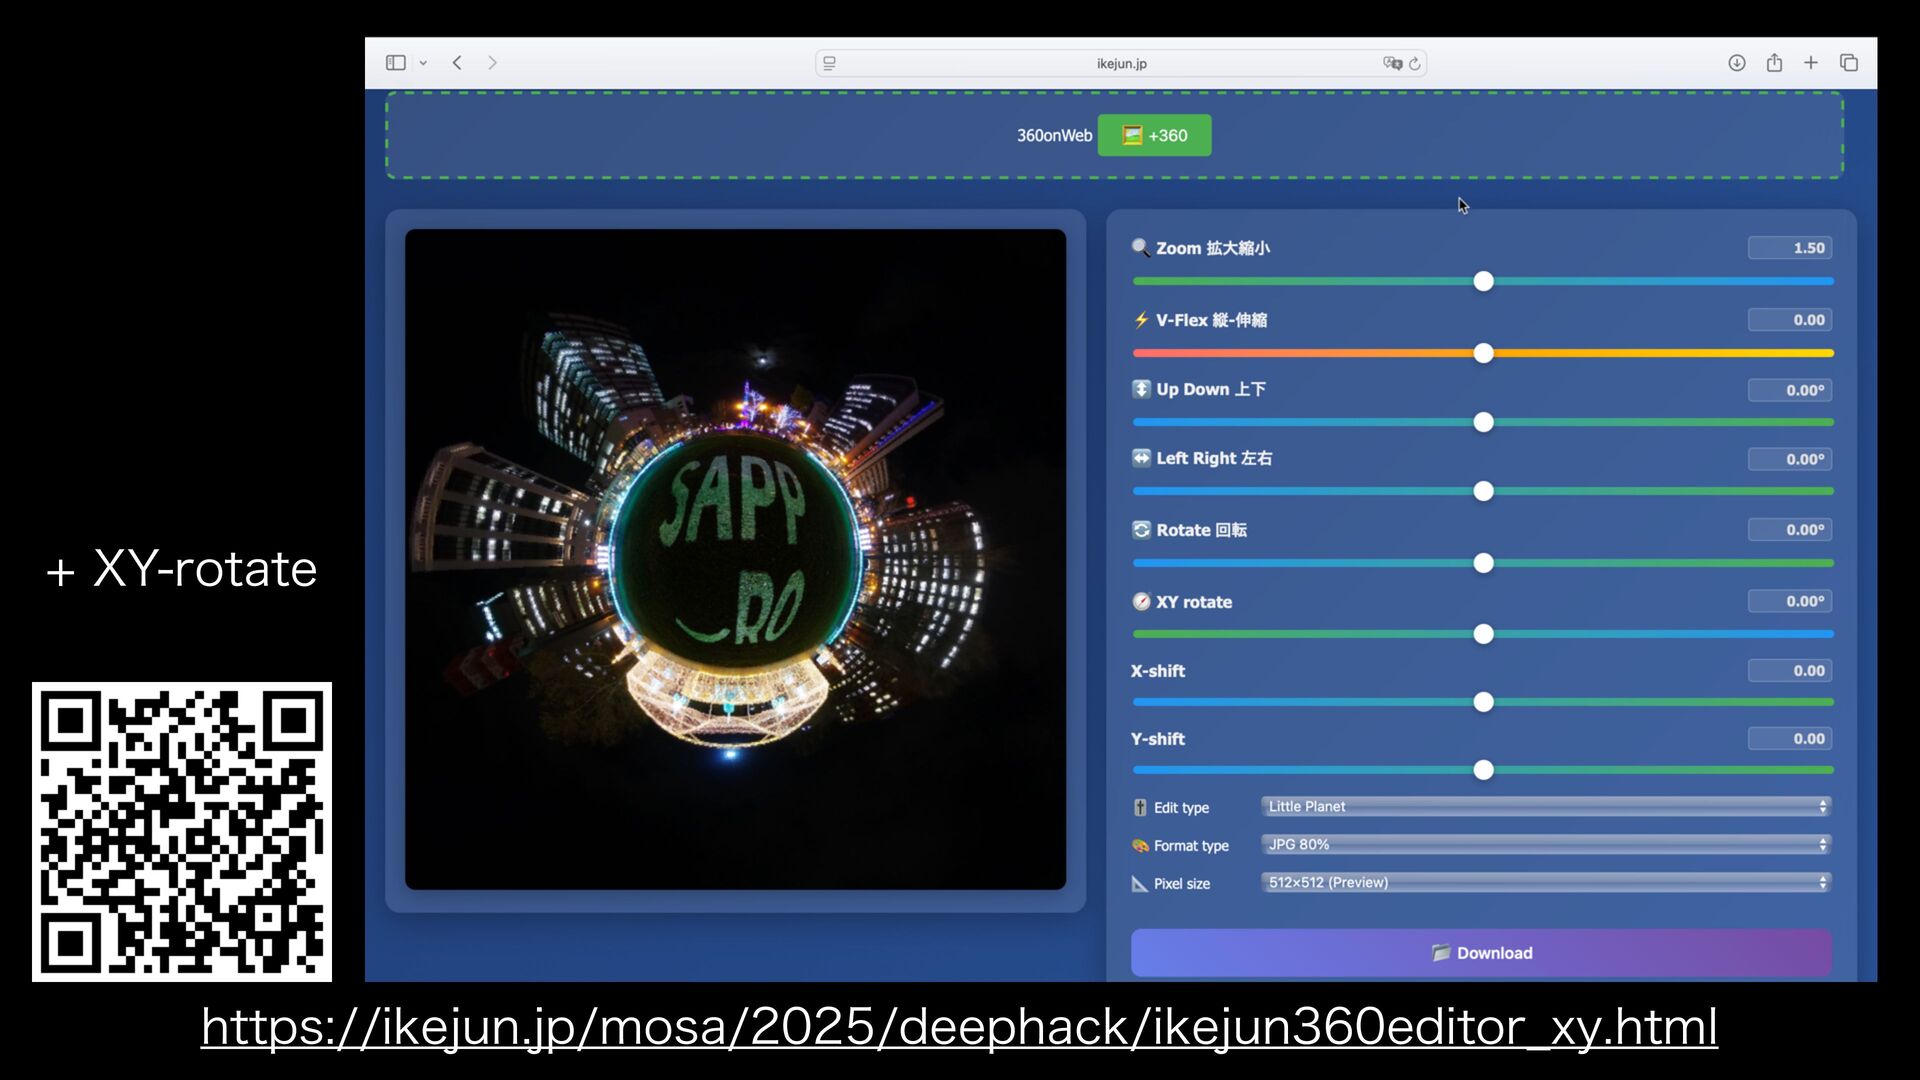1920x1080 pixels.
Task: Click the Edit type icon
Action: [x=1140, y=807]
